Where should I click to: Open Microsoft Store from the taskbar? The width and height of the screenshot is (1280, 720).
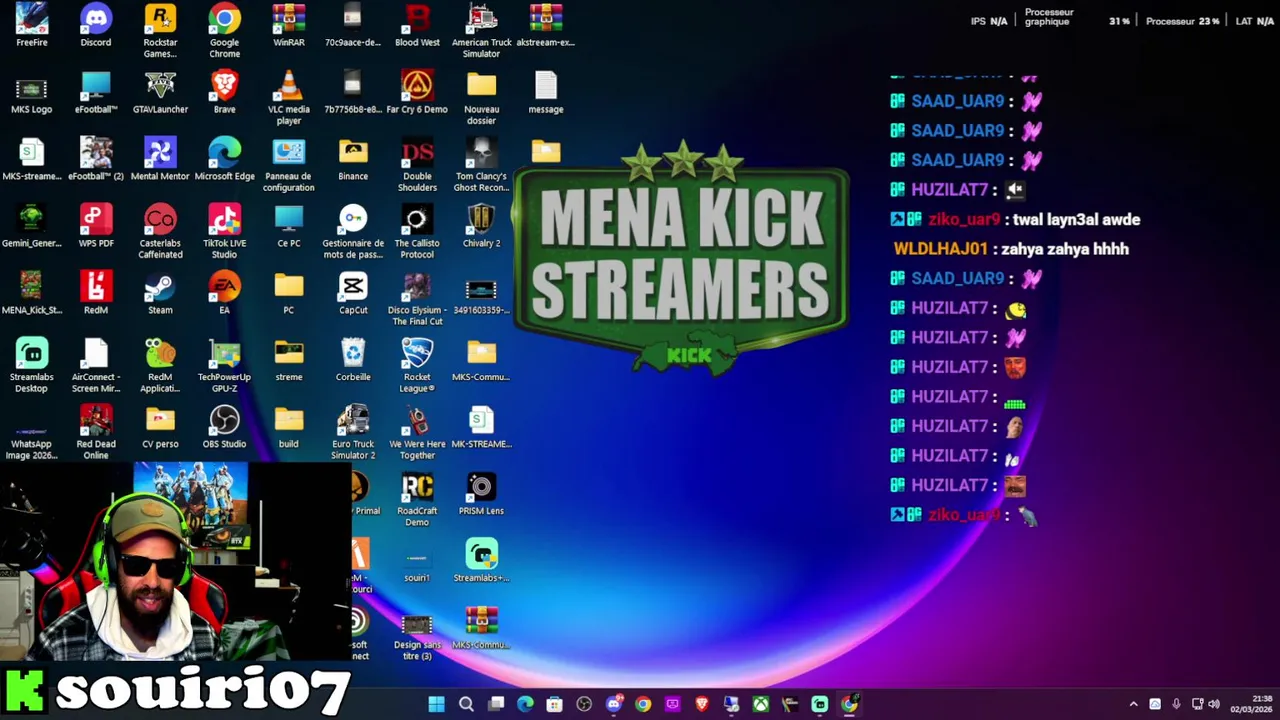555,704
